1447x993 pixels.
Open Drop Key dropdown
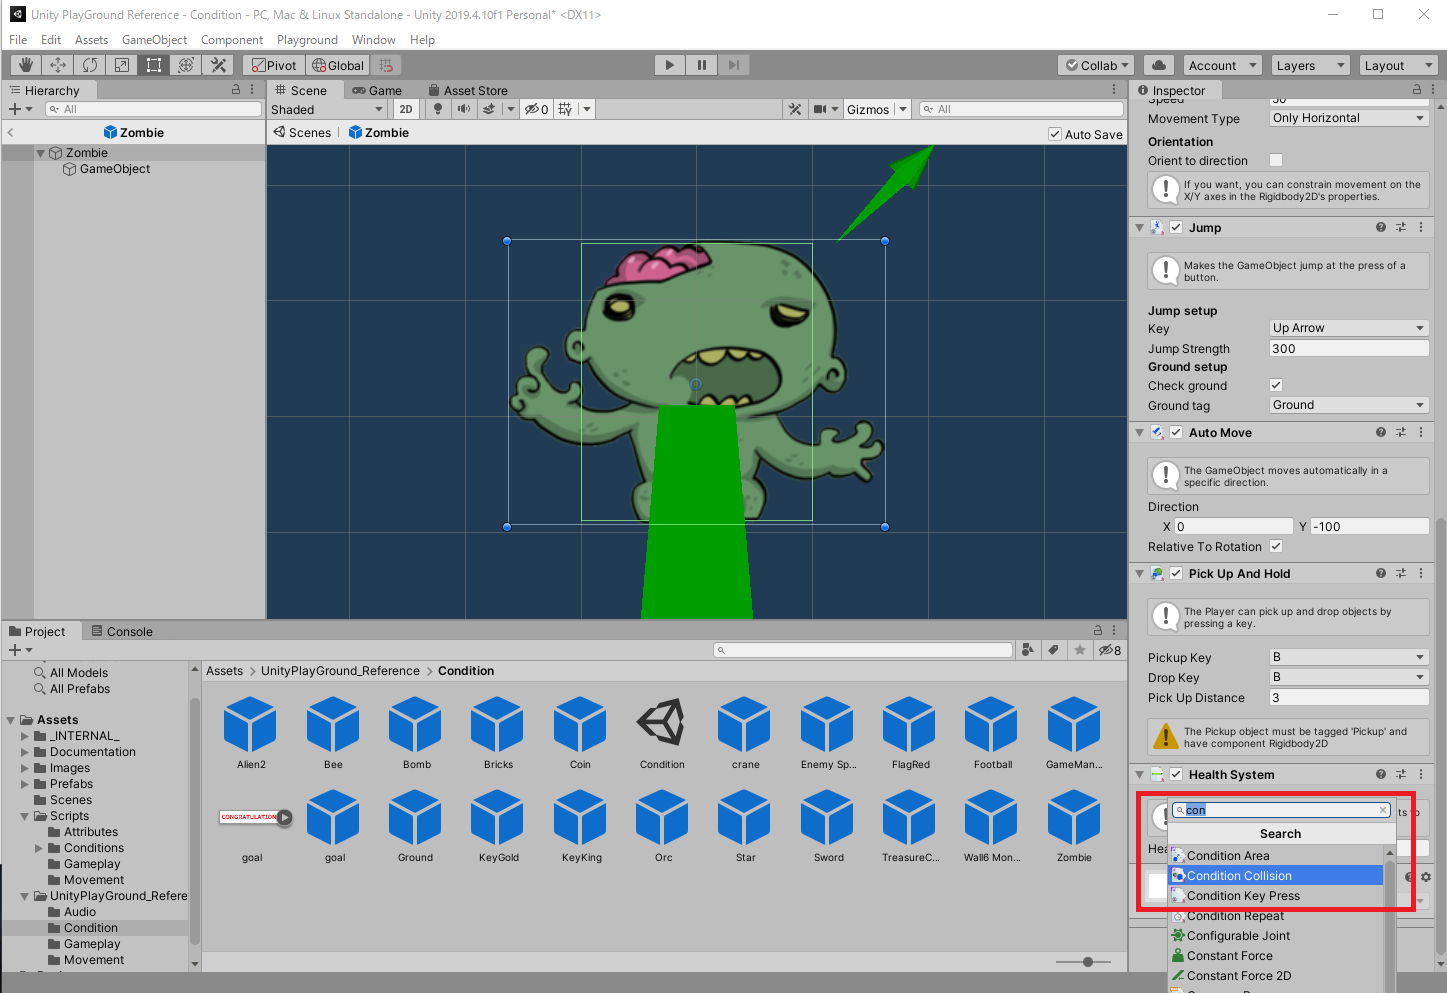[x=1348, y=677]
